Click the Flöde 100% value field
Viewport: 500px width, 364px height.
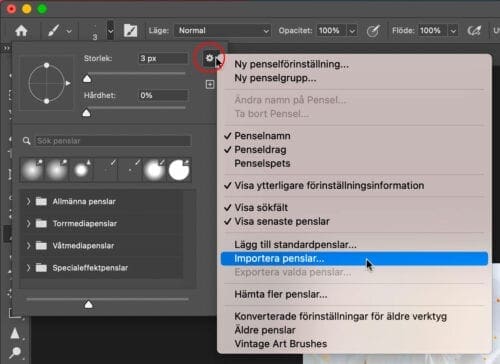pyautogui.click(x=432, y=31)
